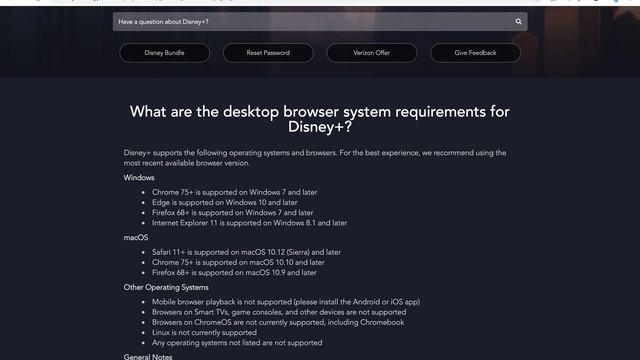Screen dimensions: 640x360
Task: Focus the Disney+ question search field
Action: point(320,22)
